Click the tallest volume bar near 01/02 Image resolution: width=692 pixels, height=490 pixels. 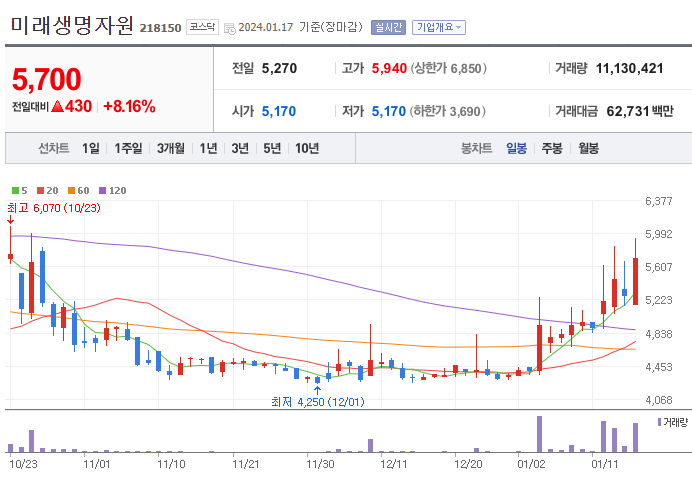[539, 434]
